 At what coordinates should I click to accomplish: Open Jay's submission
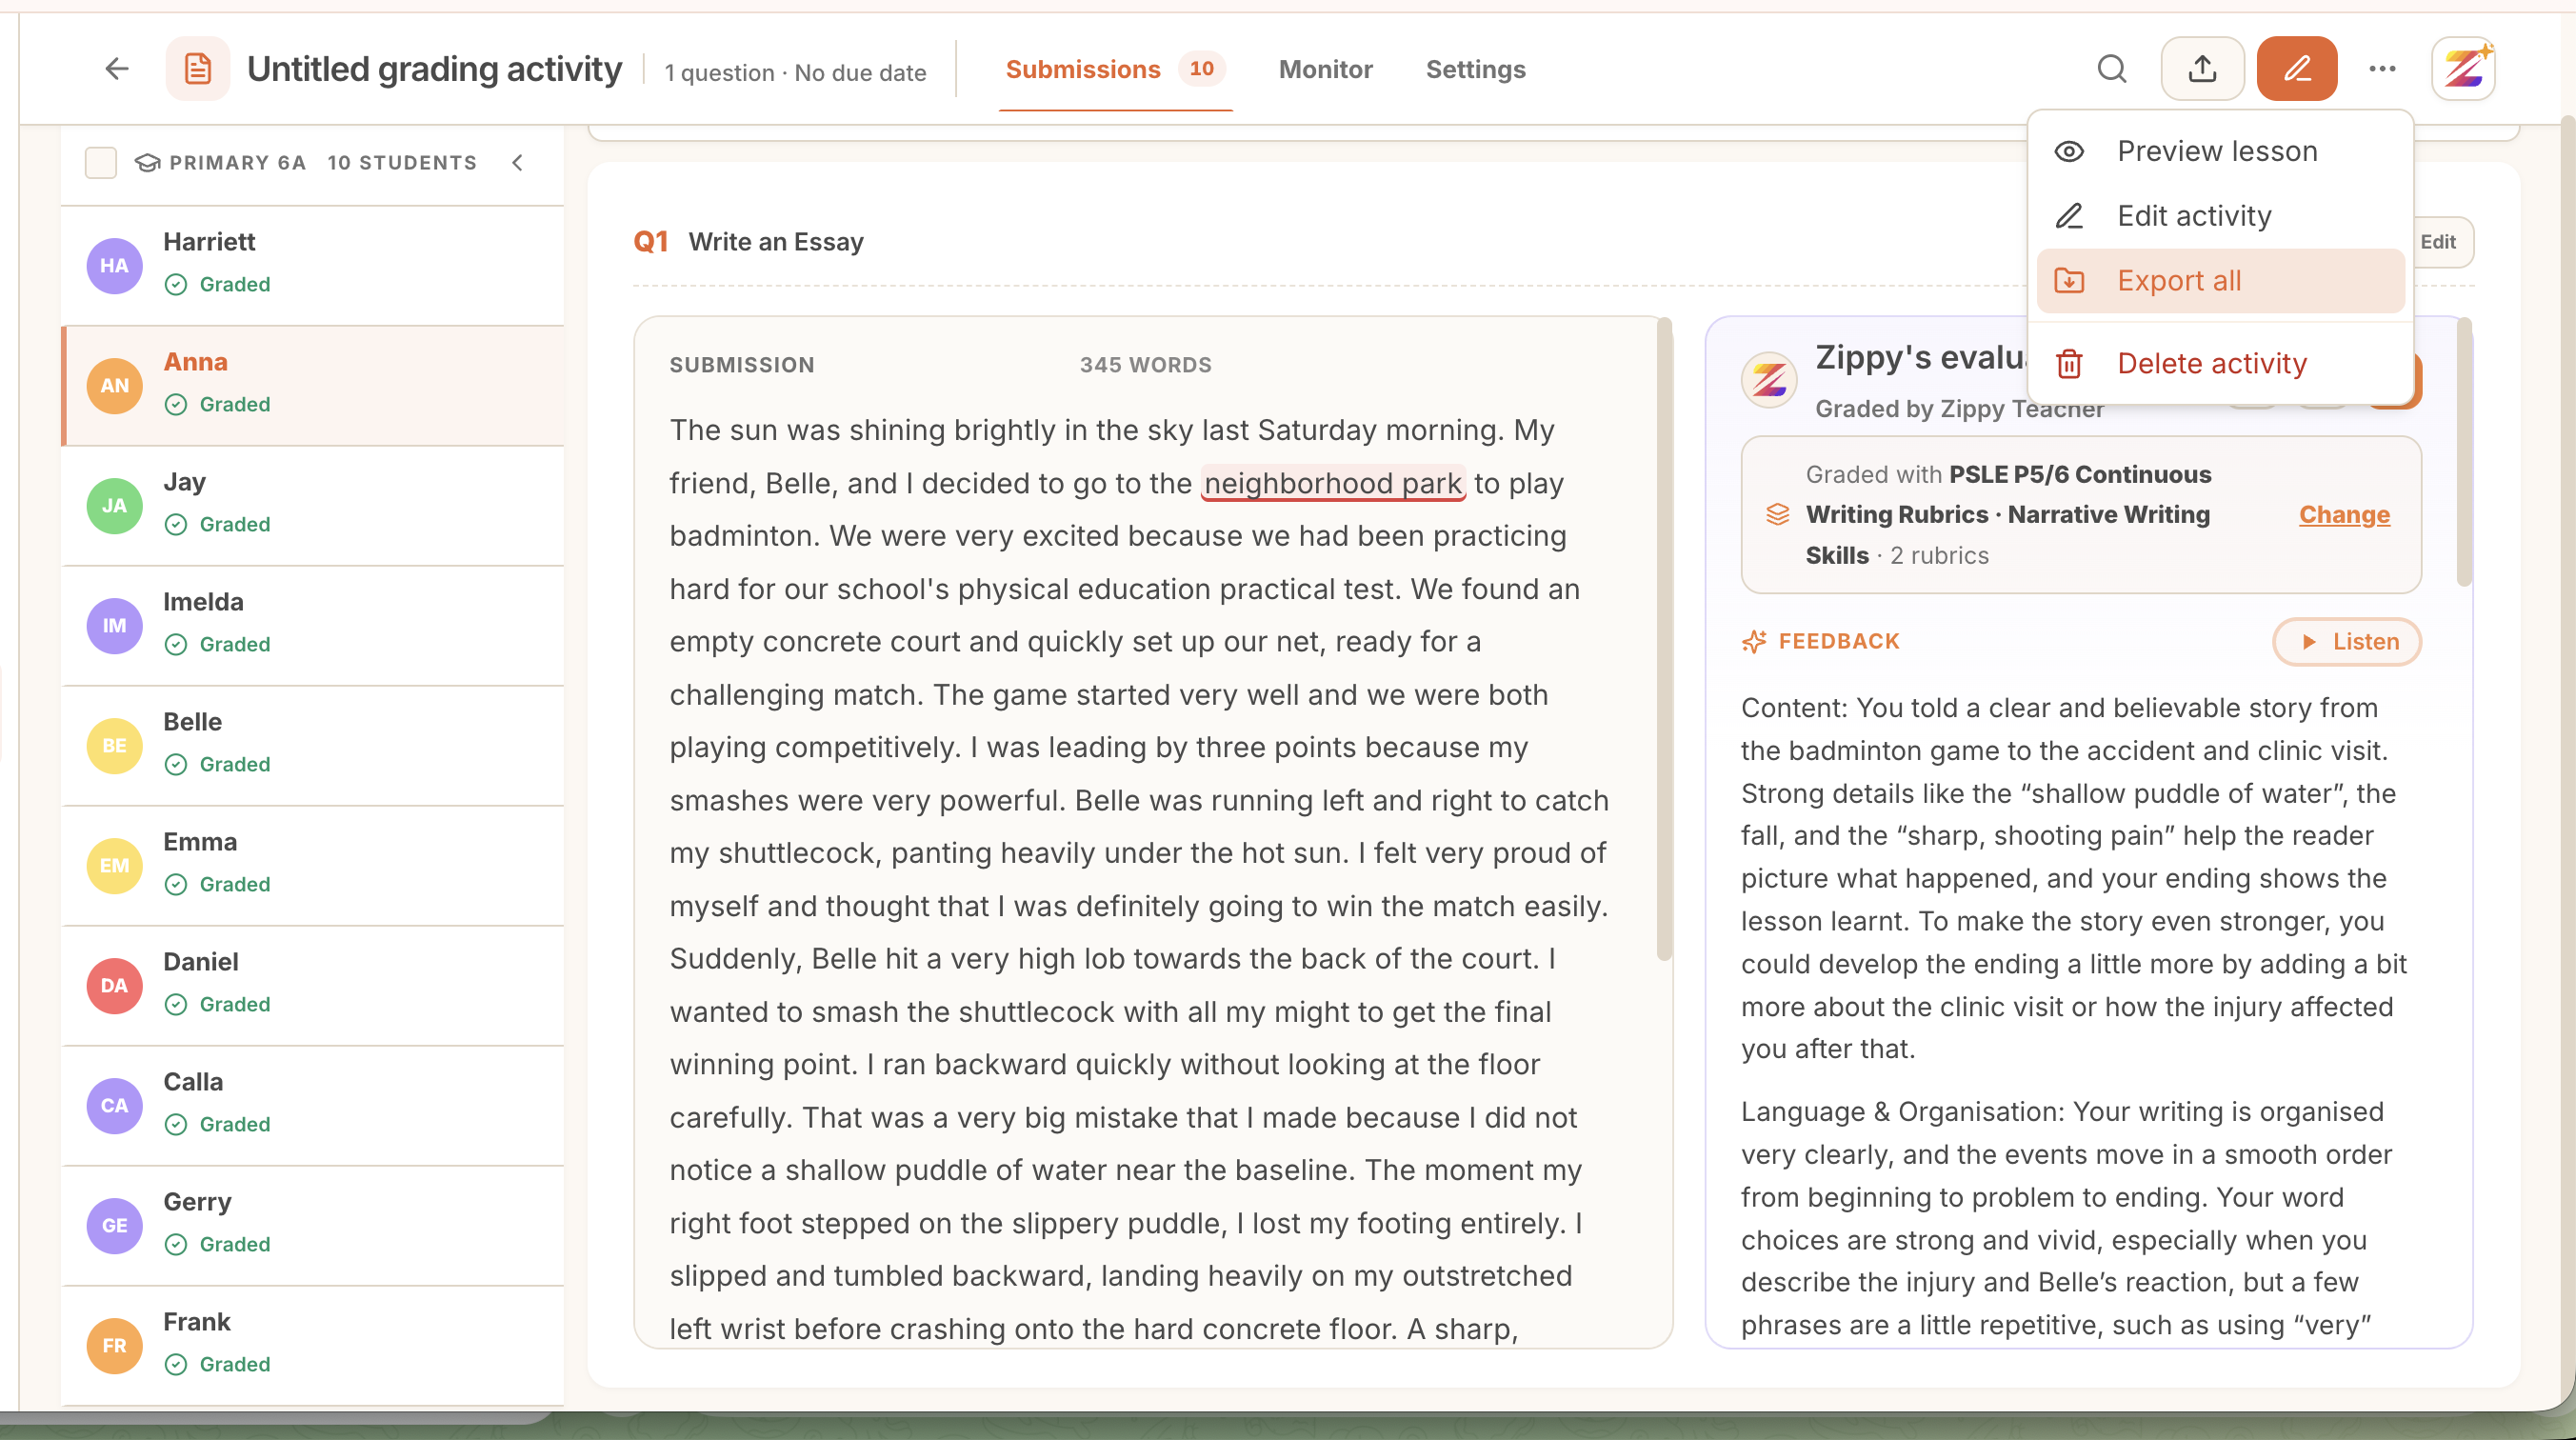[313, 505]
